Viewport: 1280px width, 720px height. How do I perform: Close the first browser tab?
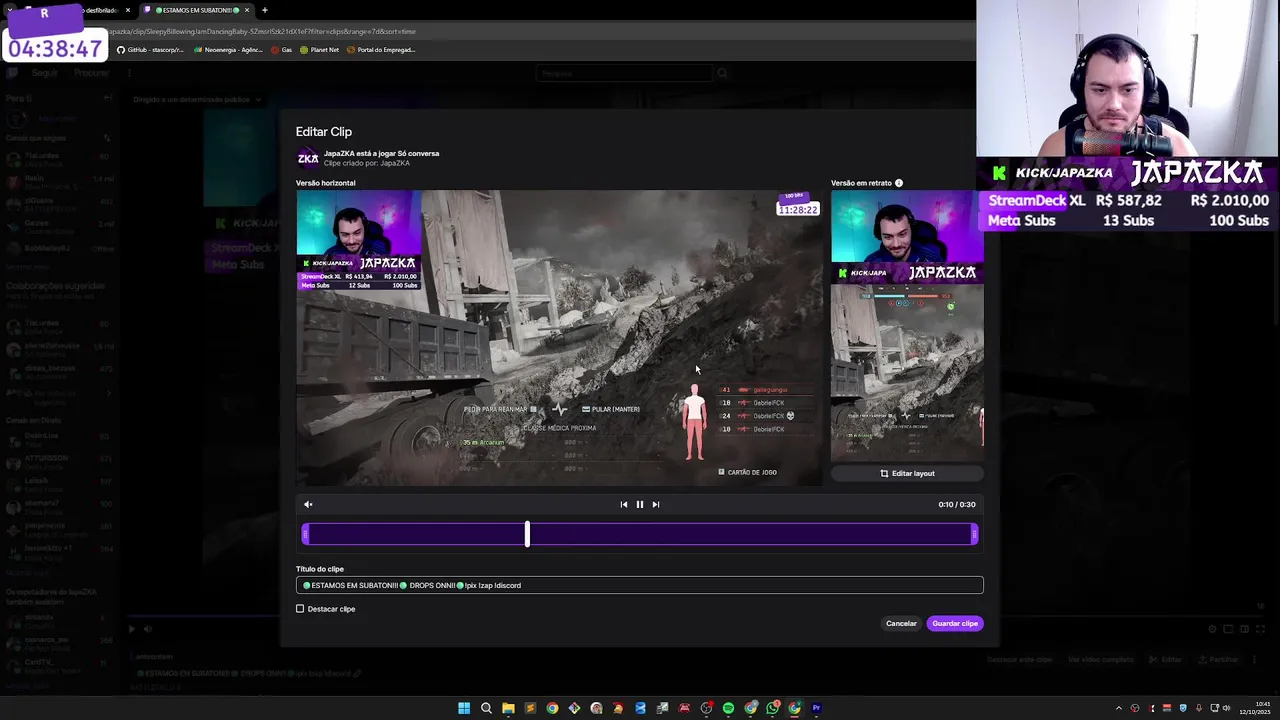(x=128, y=10)
